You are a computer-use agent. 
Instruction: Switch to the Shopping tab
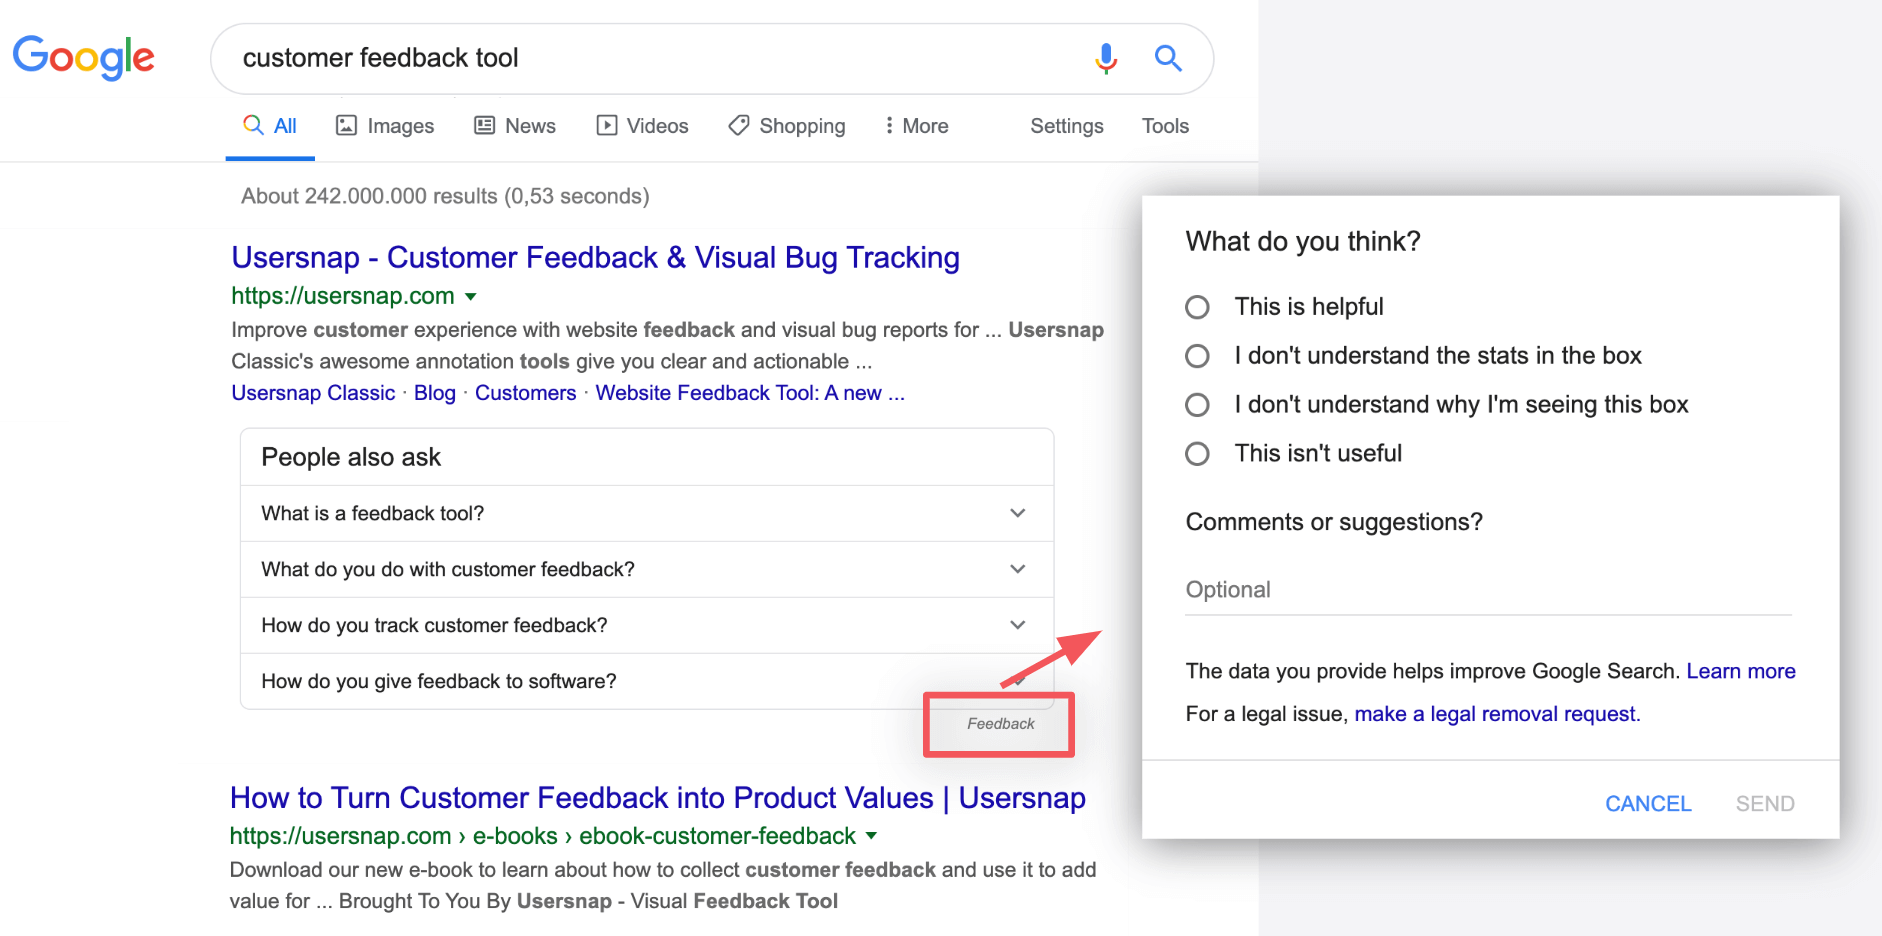point(787,126)
